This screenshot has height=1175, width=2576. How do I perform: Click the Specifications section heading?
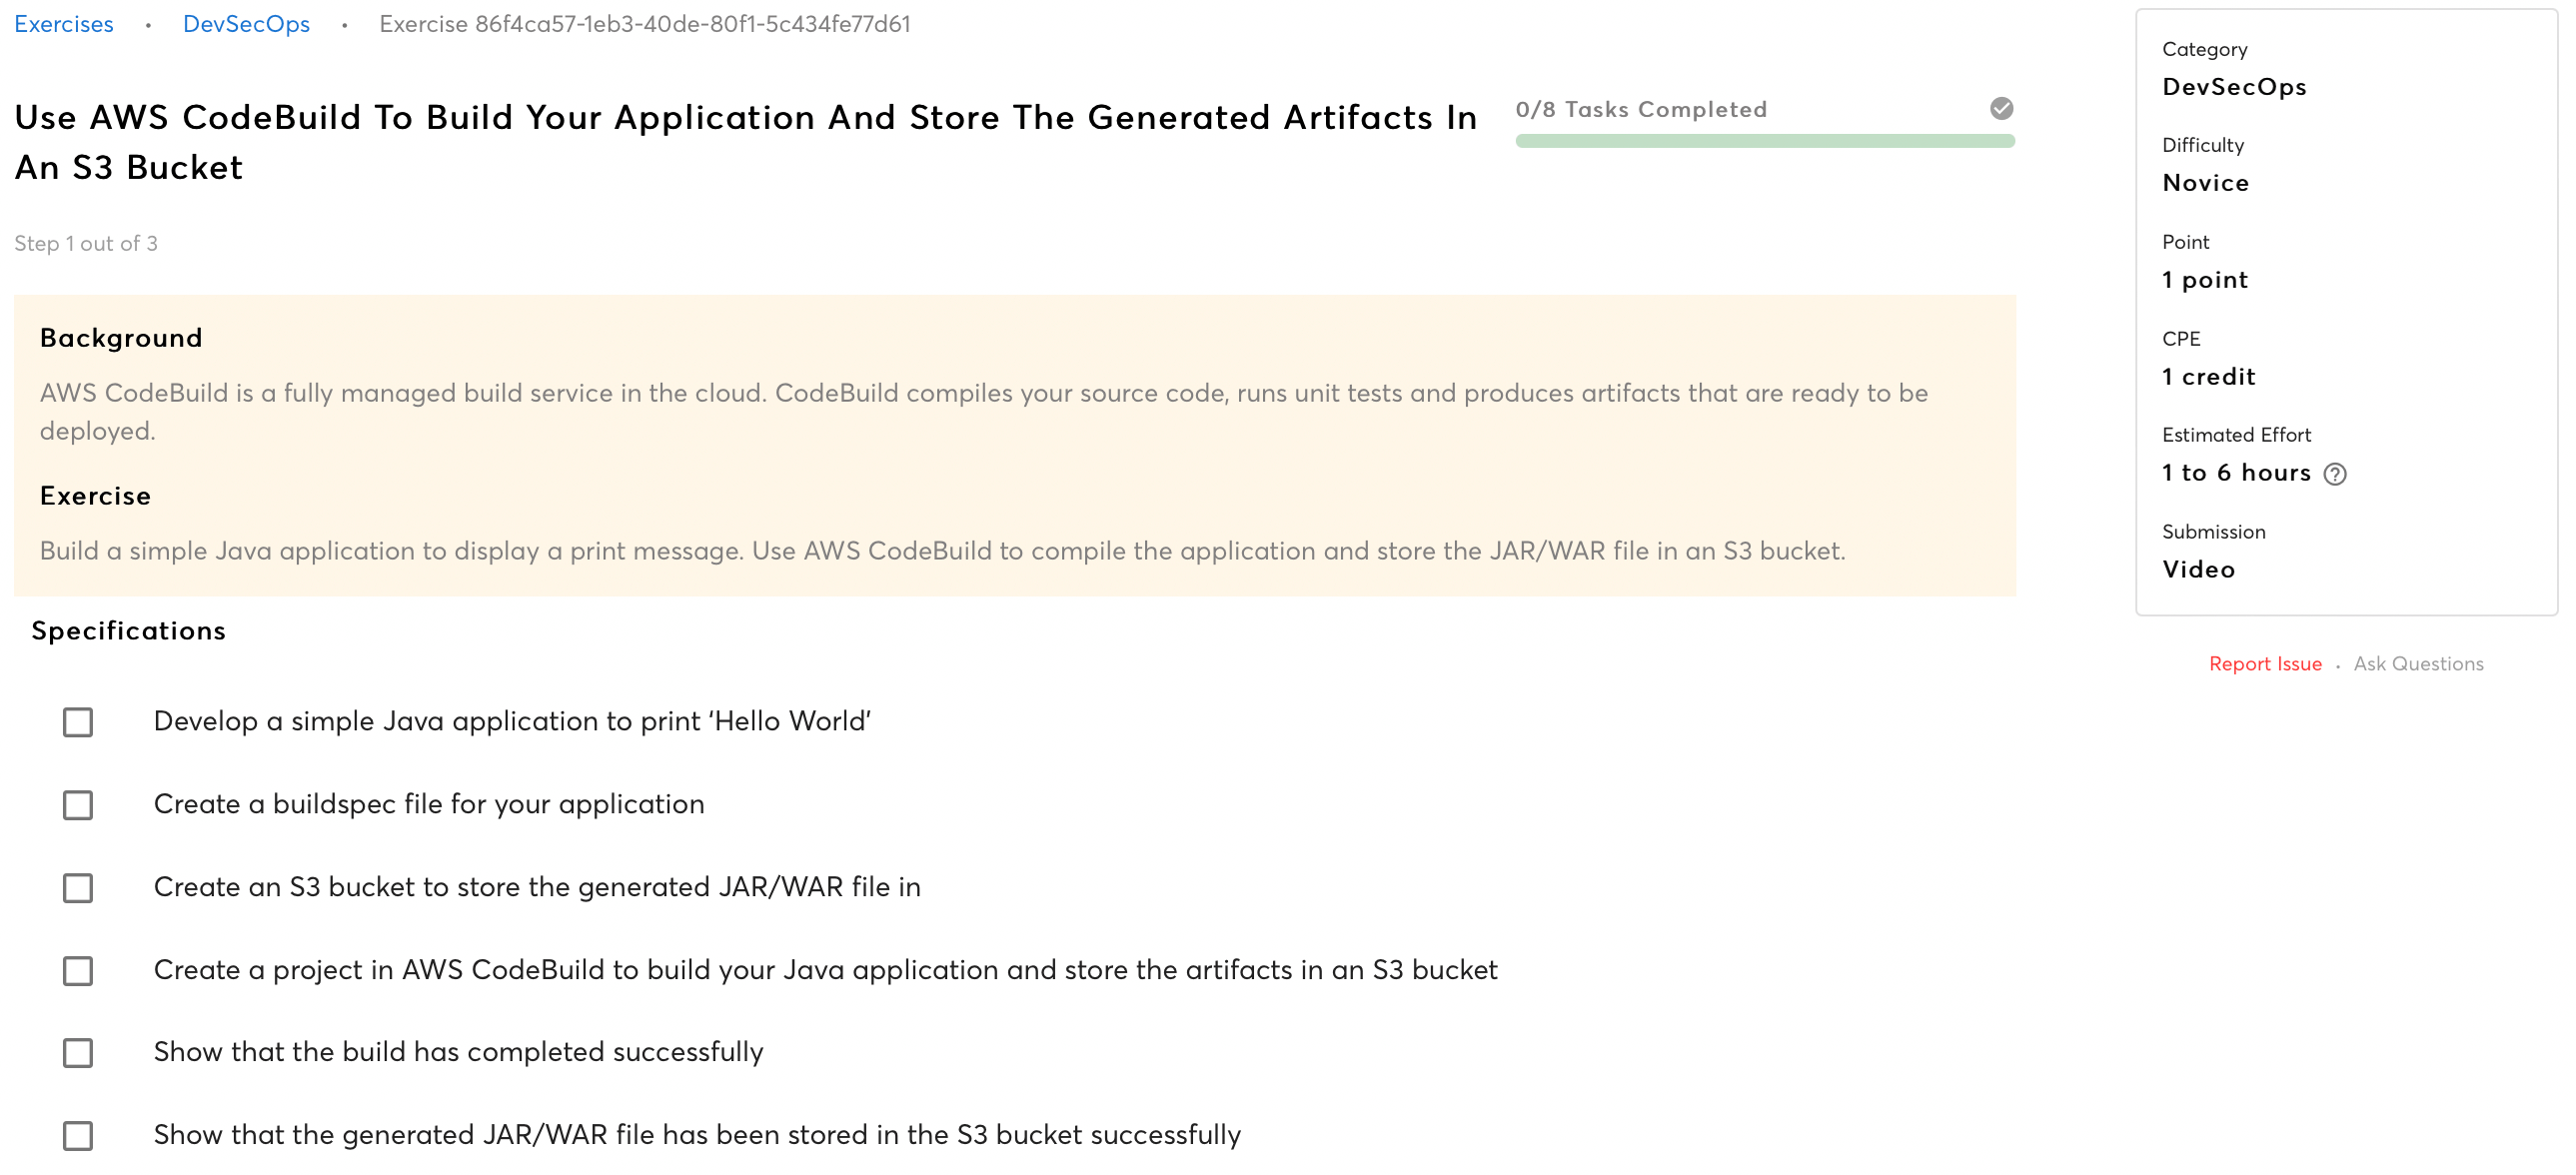point(129,631)
